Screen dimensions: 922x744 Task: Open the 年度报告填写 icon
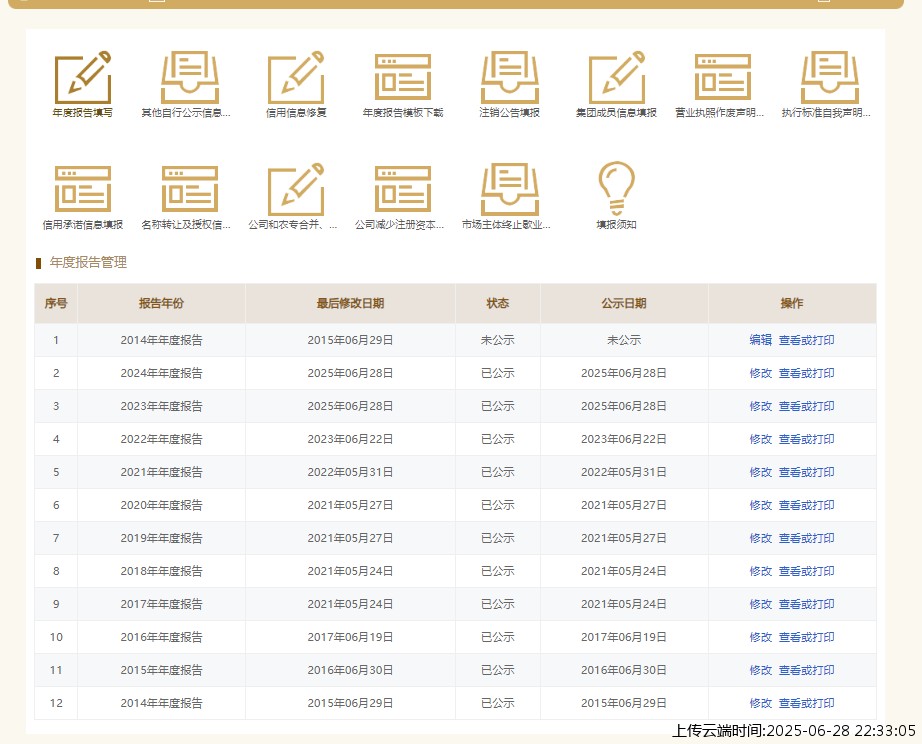[83, 77]
